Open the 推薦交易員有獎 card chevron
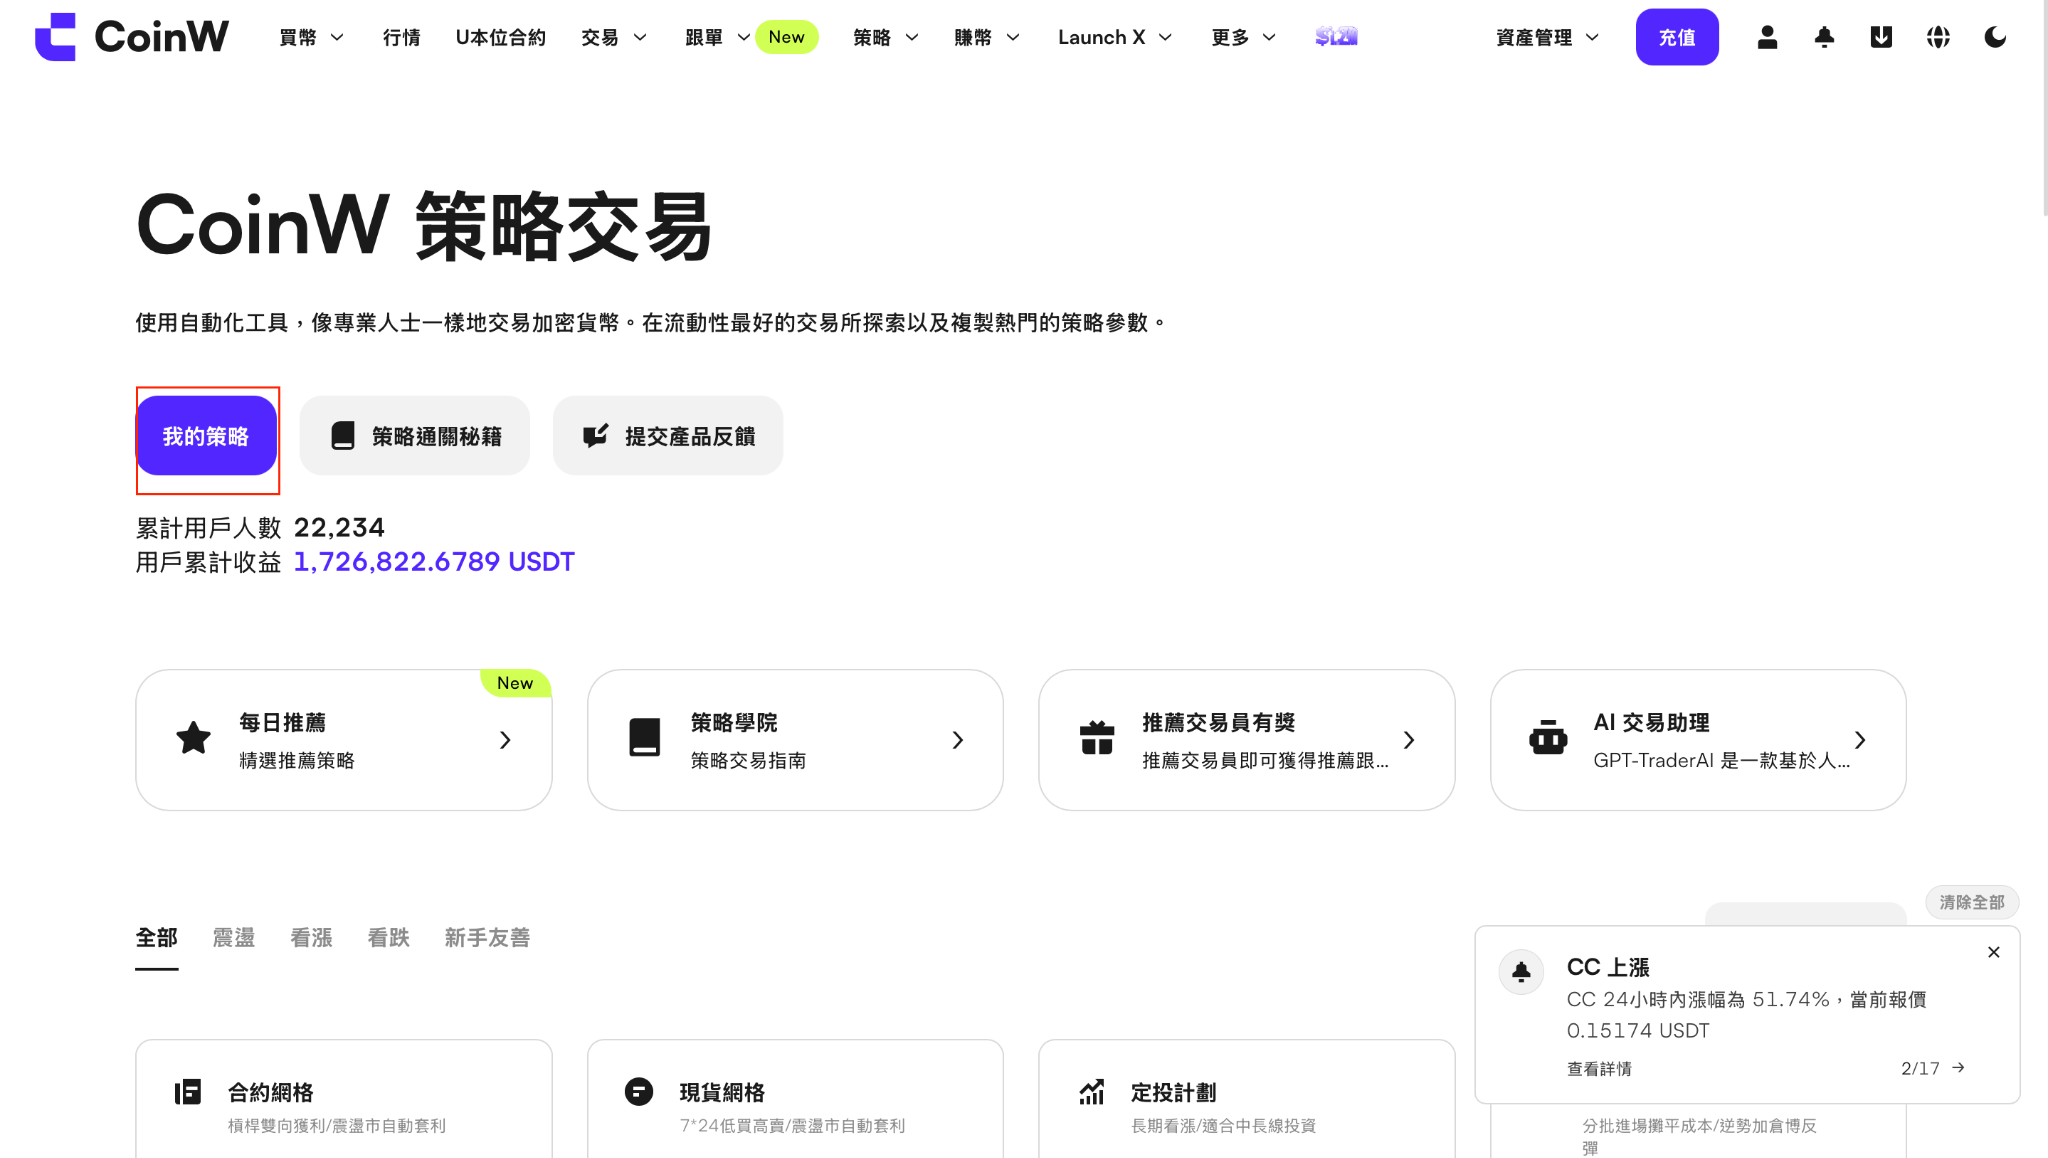Screen dimensions: 2048x1158 (1409, 740)
